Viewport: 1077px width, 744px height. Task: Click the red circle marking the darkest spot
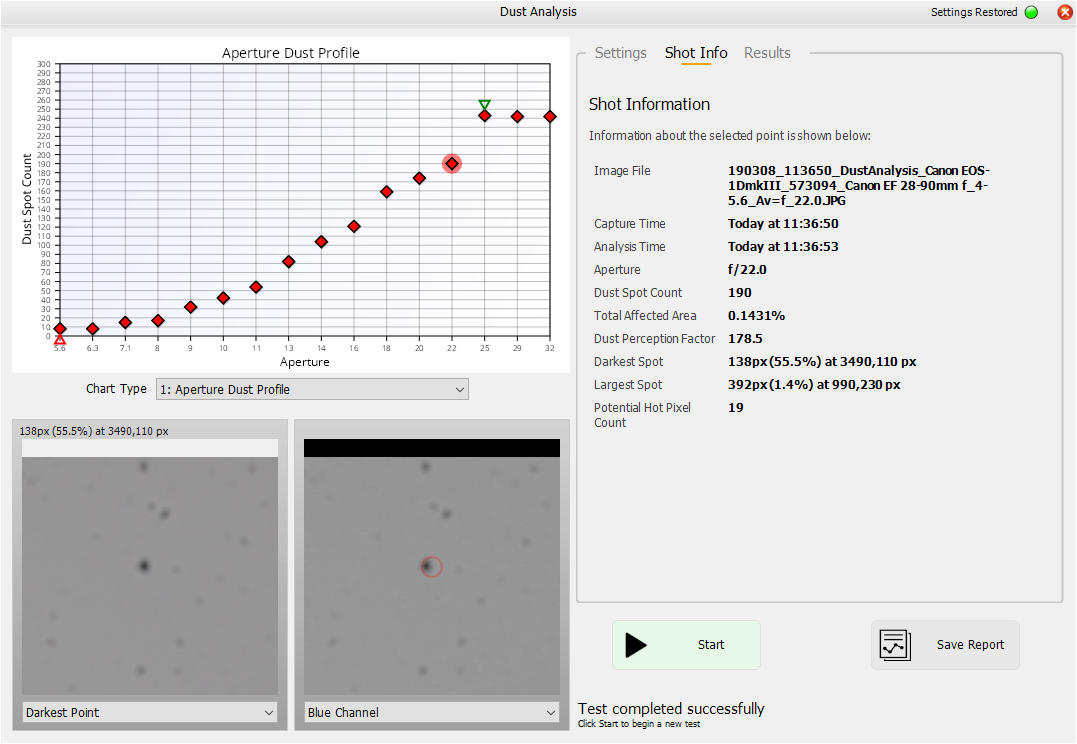pyautogui.click(x=432, y=567)
